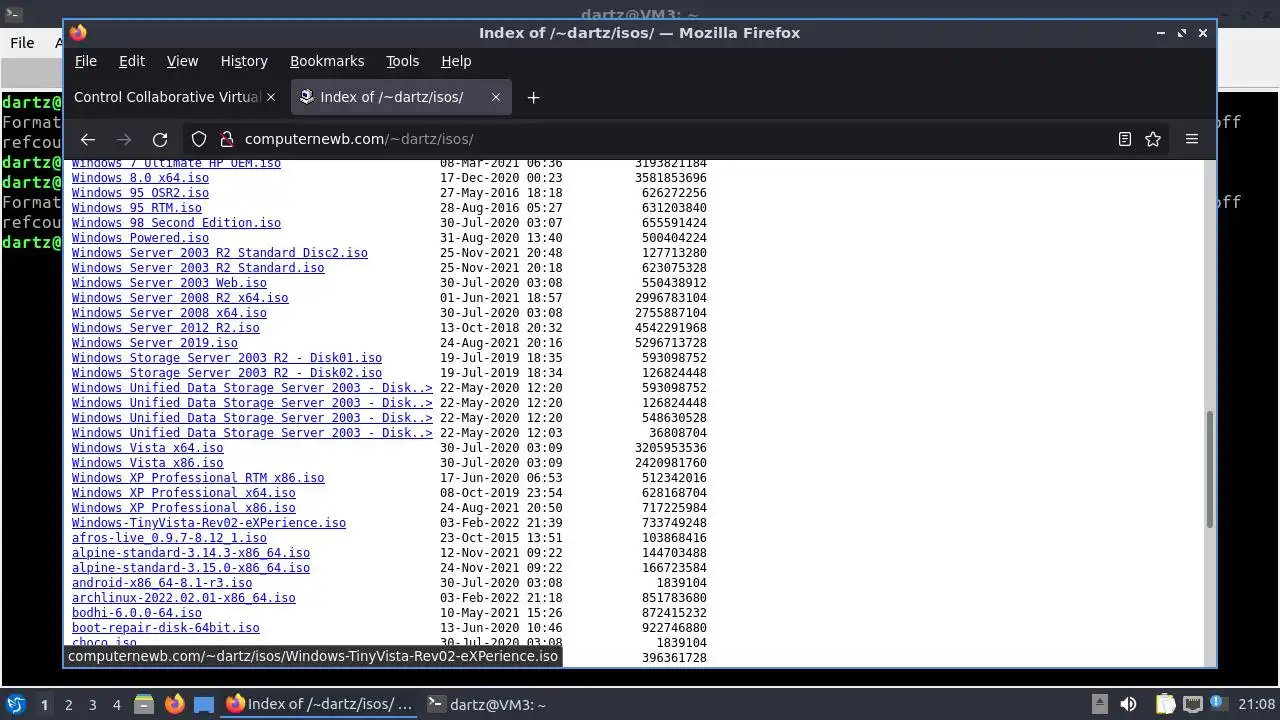Click the page's vertical scrollbar thumb

pyautogui.click(x=1209, y=470)
